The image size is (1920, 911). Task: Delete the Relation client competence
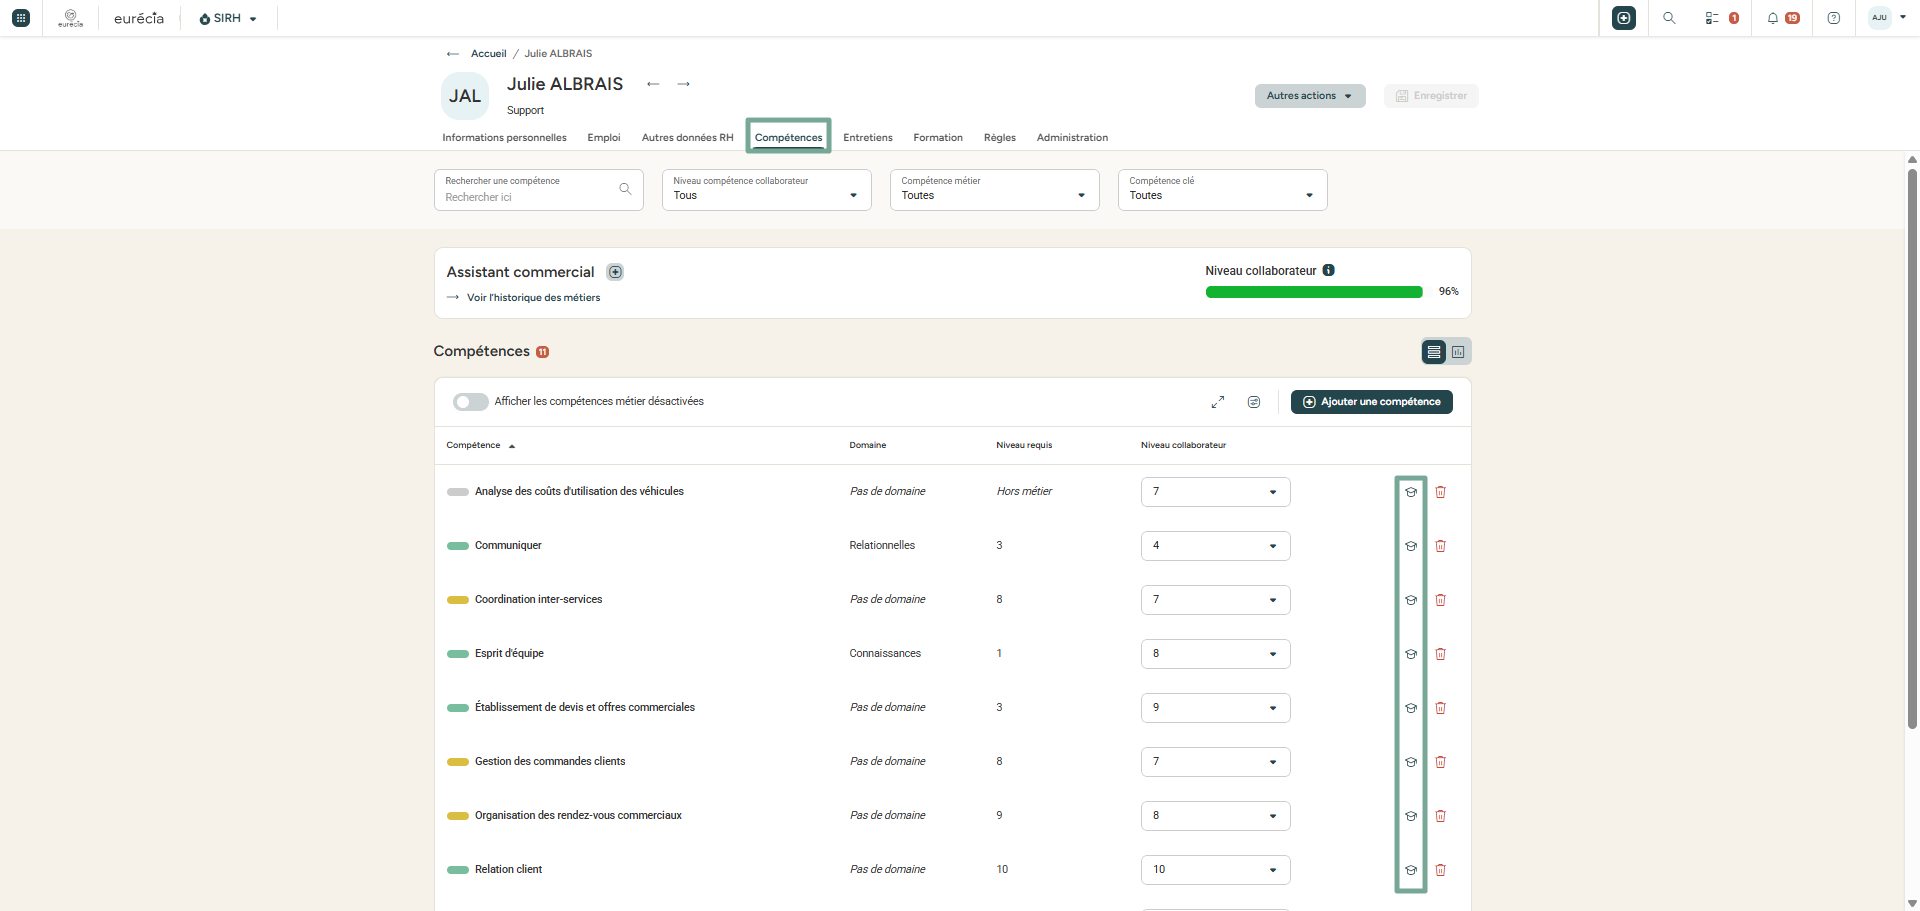click(x=1441, y=870)
